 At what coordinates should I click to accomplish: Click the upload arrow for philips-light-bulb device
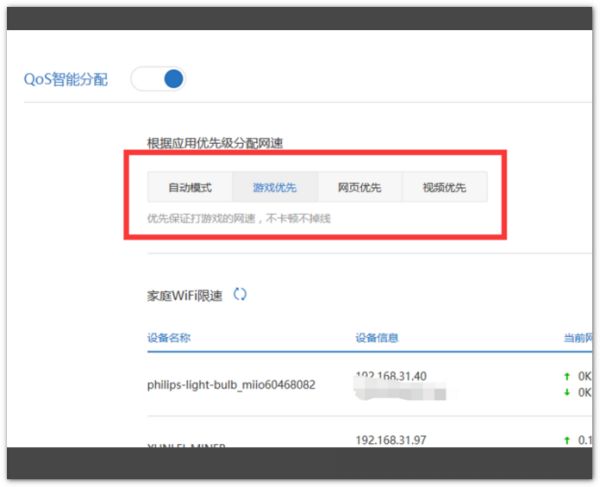tap(569, 376)
